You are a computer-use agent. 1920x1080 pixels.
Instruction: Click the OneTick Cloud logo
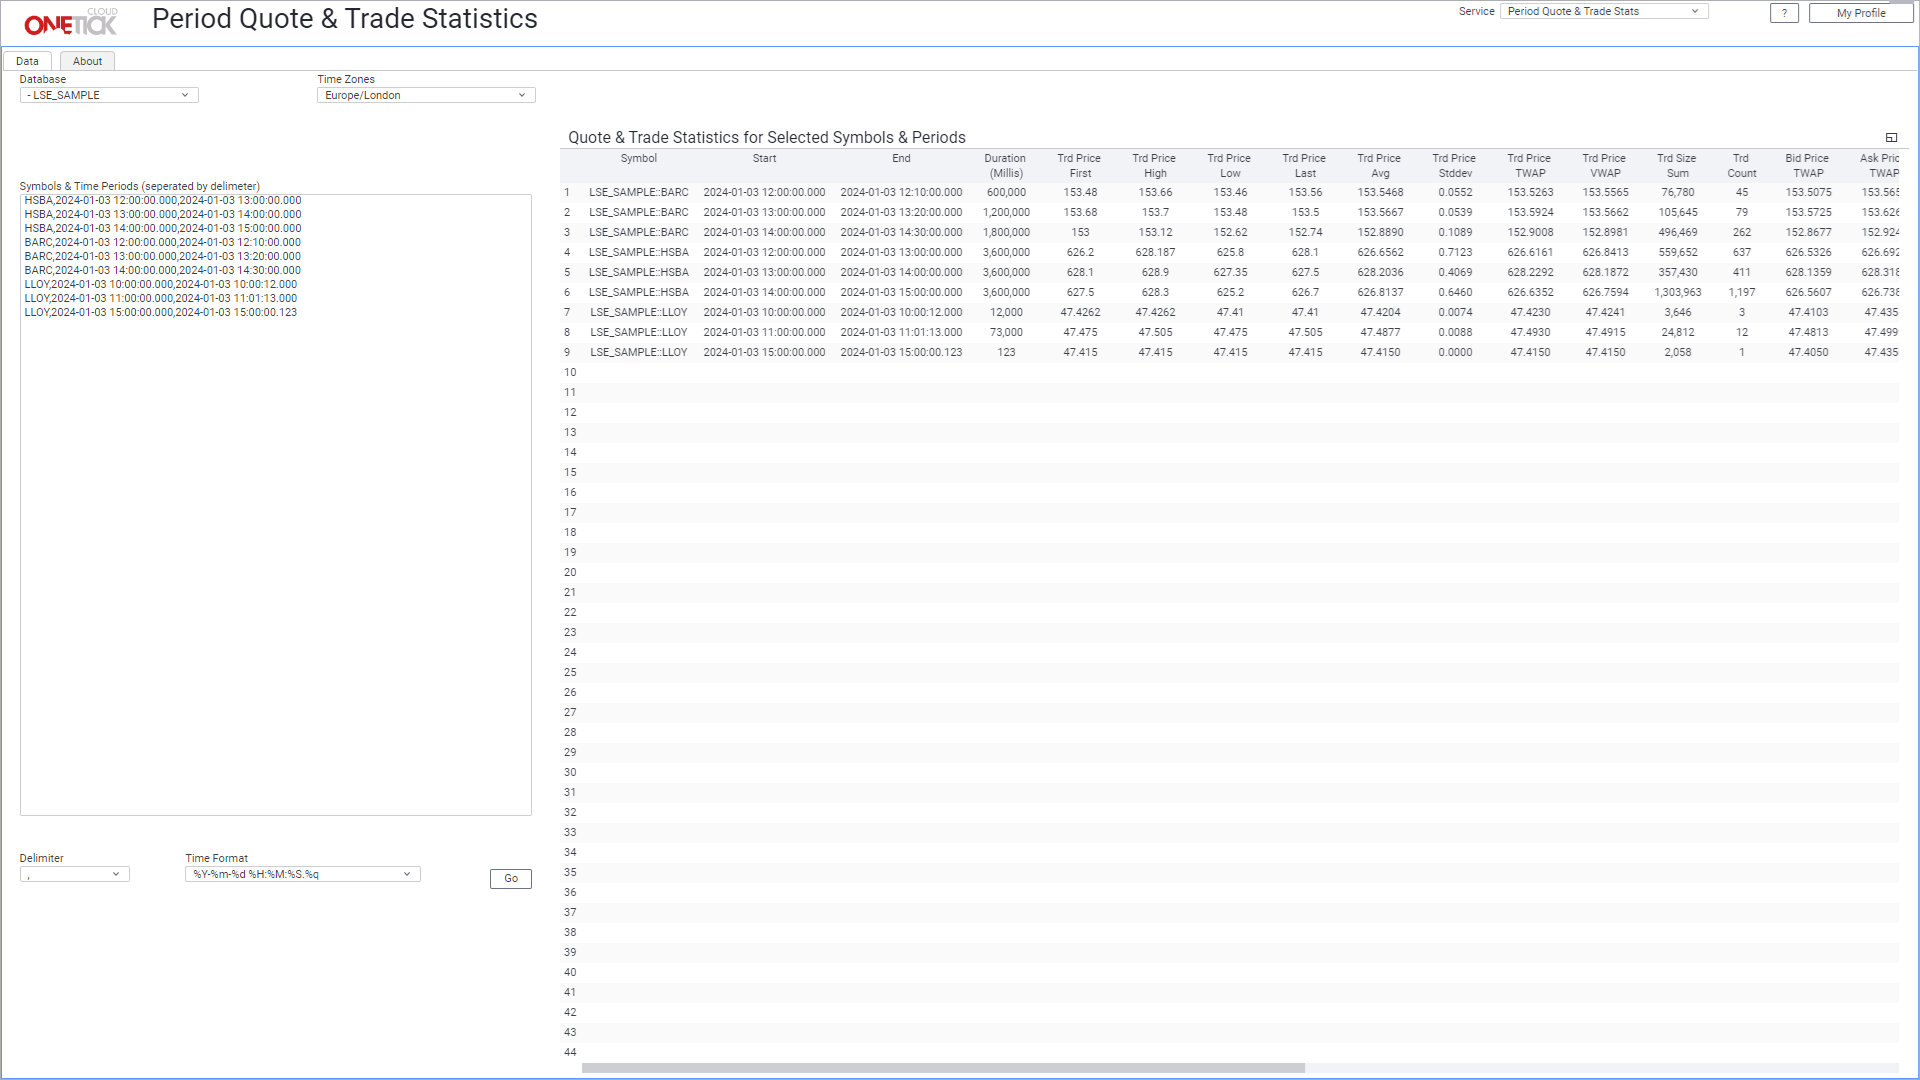click(71, 22)
